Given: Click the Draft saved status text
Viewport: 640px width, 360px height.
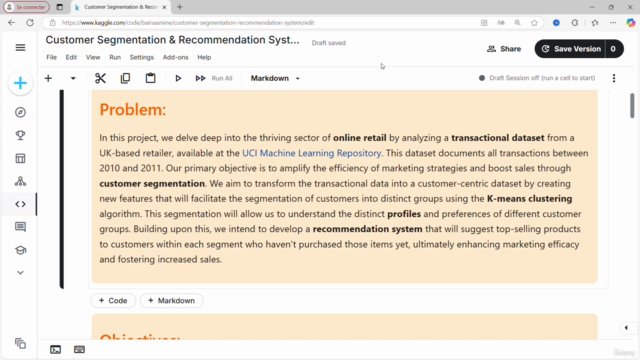Looking at the screenshot, I should point(329,43).
